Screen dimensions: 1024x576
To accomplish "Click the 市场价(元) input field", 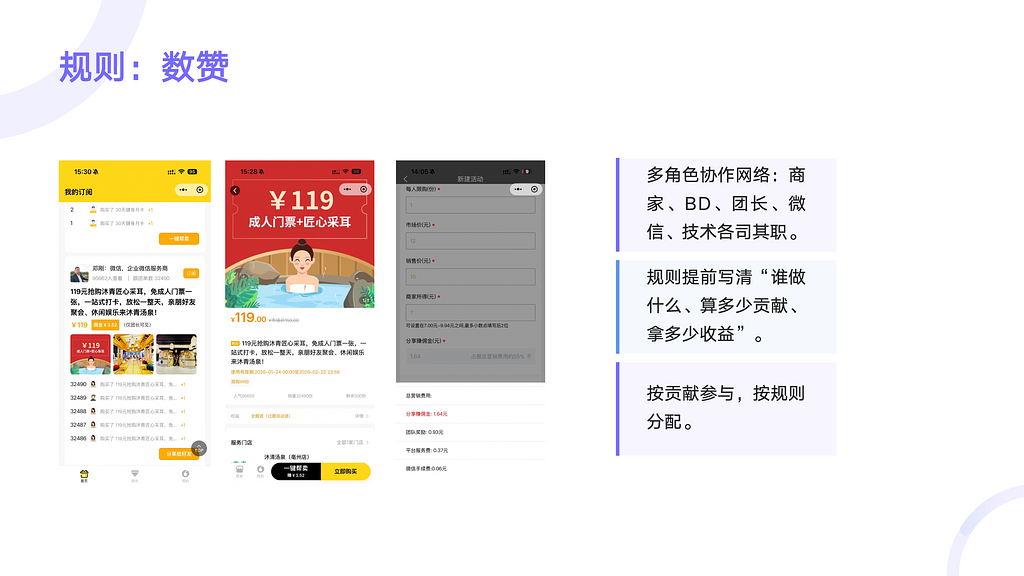I will tap(470, 241).
